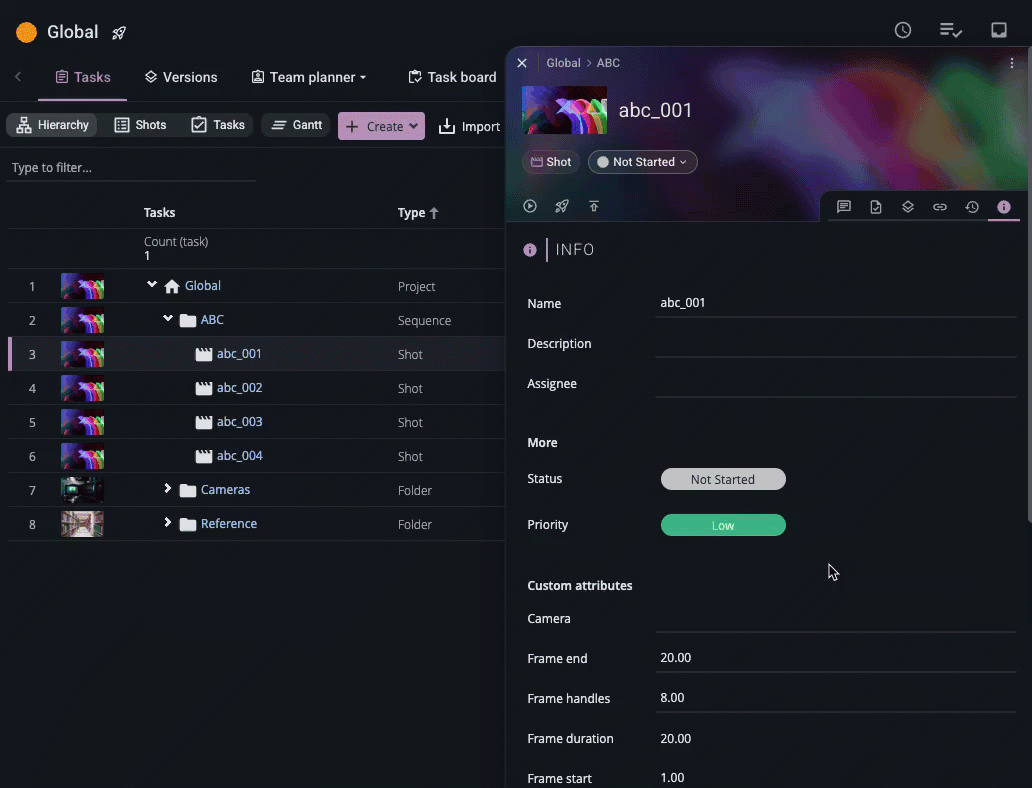Click the Import button
This screenshot has width=1032, height=788.
pyautogui.click(x=469, y=126)
